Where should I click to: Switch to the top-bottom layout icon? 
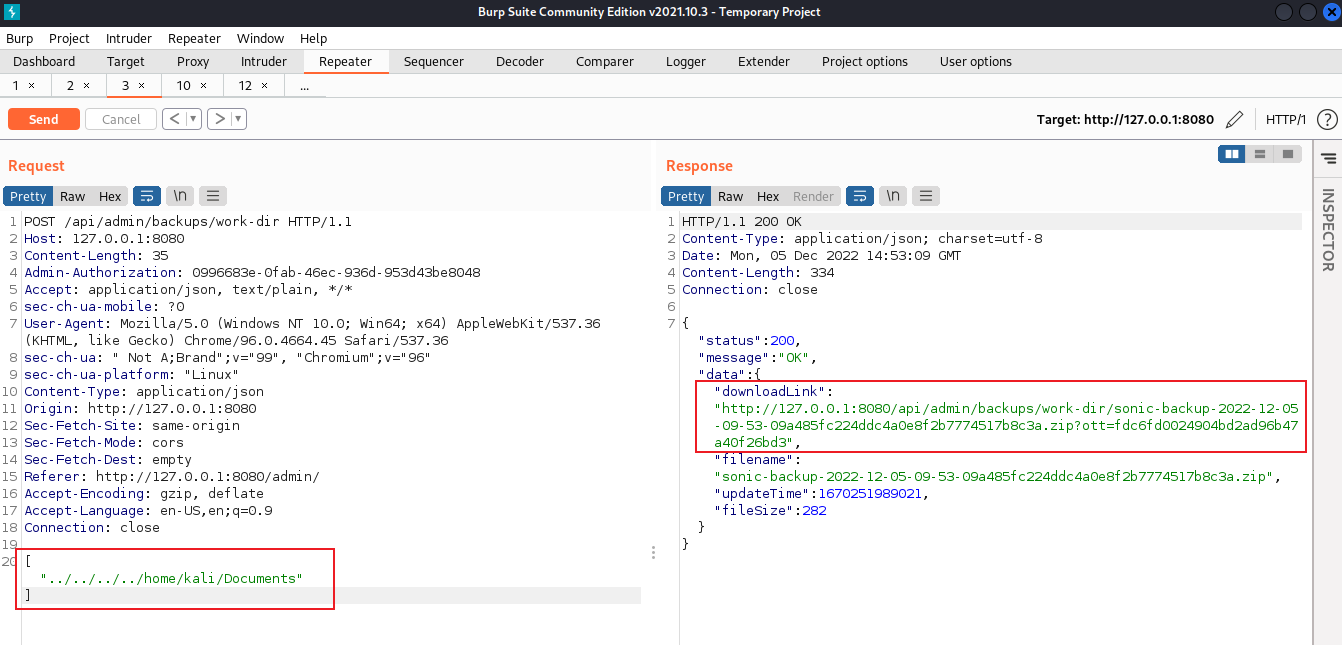(x=1260, y=154)
